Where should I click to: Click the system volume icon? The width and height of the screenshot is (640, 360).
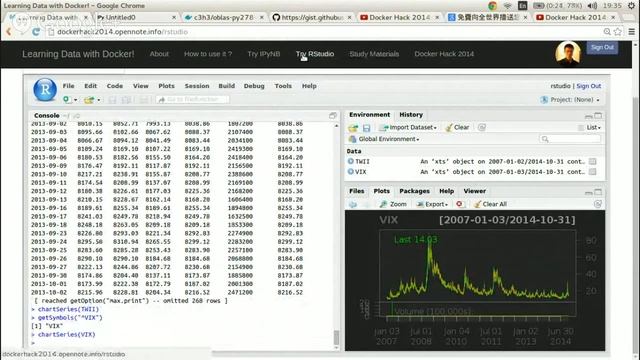tap(592, 6)
